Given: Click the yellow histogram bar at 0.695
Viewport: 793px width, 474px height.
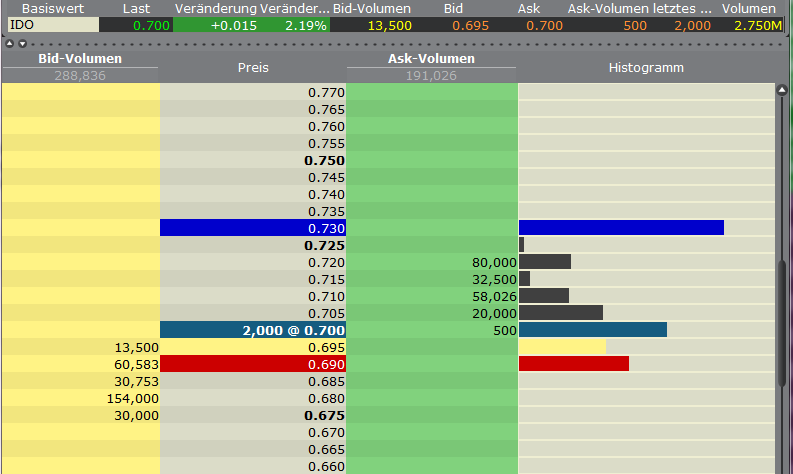Looking at the screenshot, I should click(562, 347).
